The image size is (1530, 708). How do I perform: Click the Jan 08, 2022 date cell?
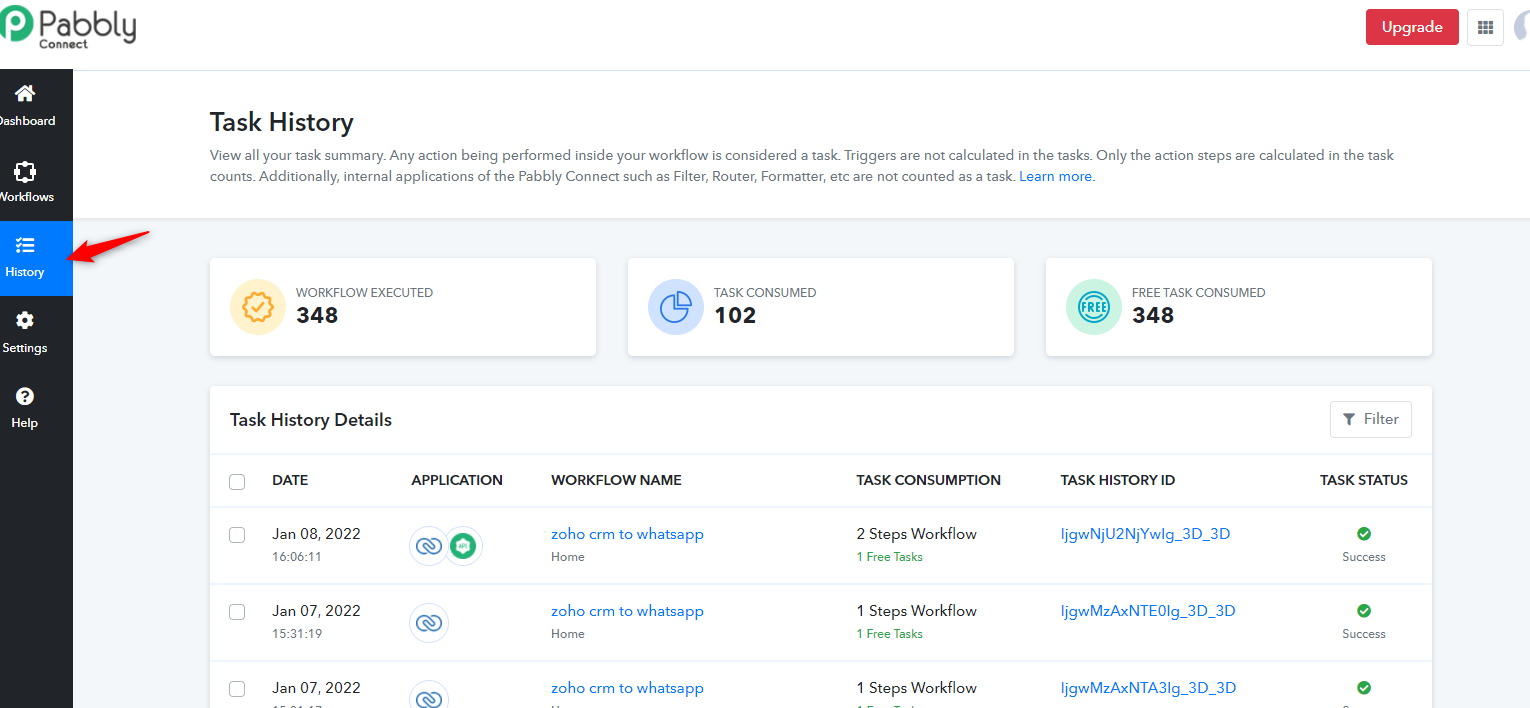[316, 534]
